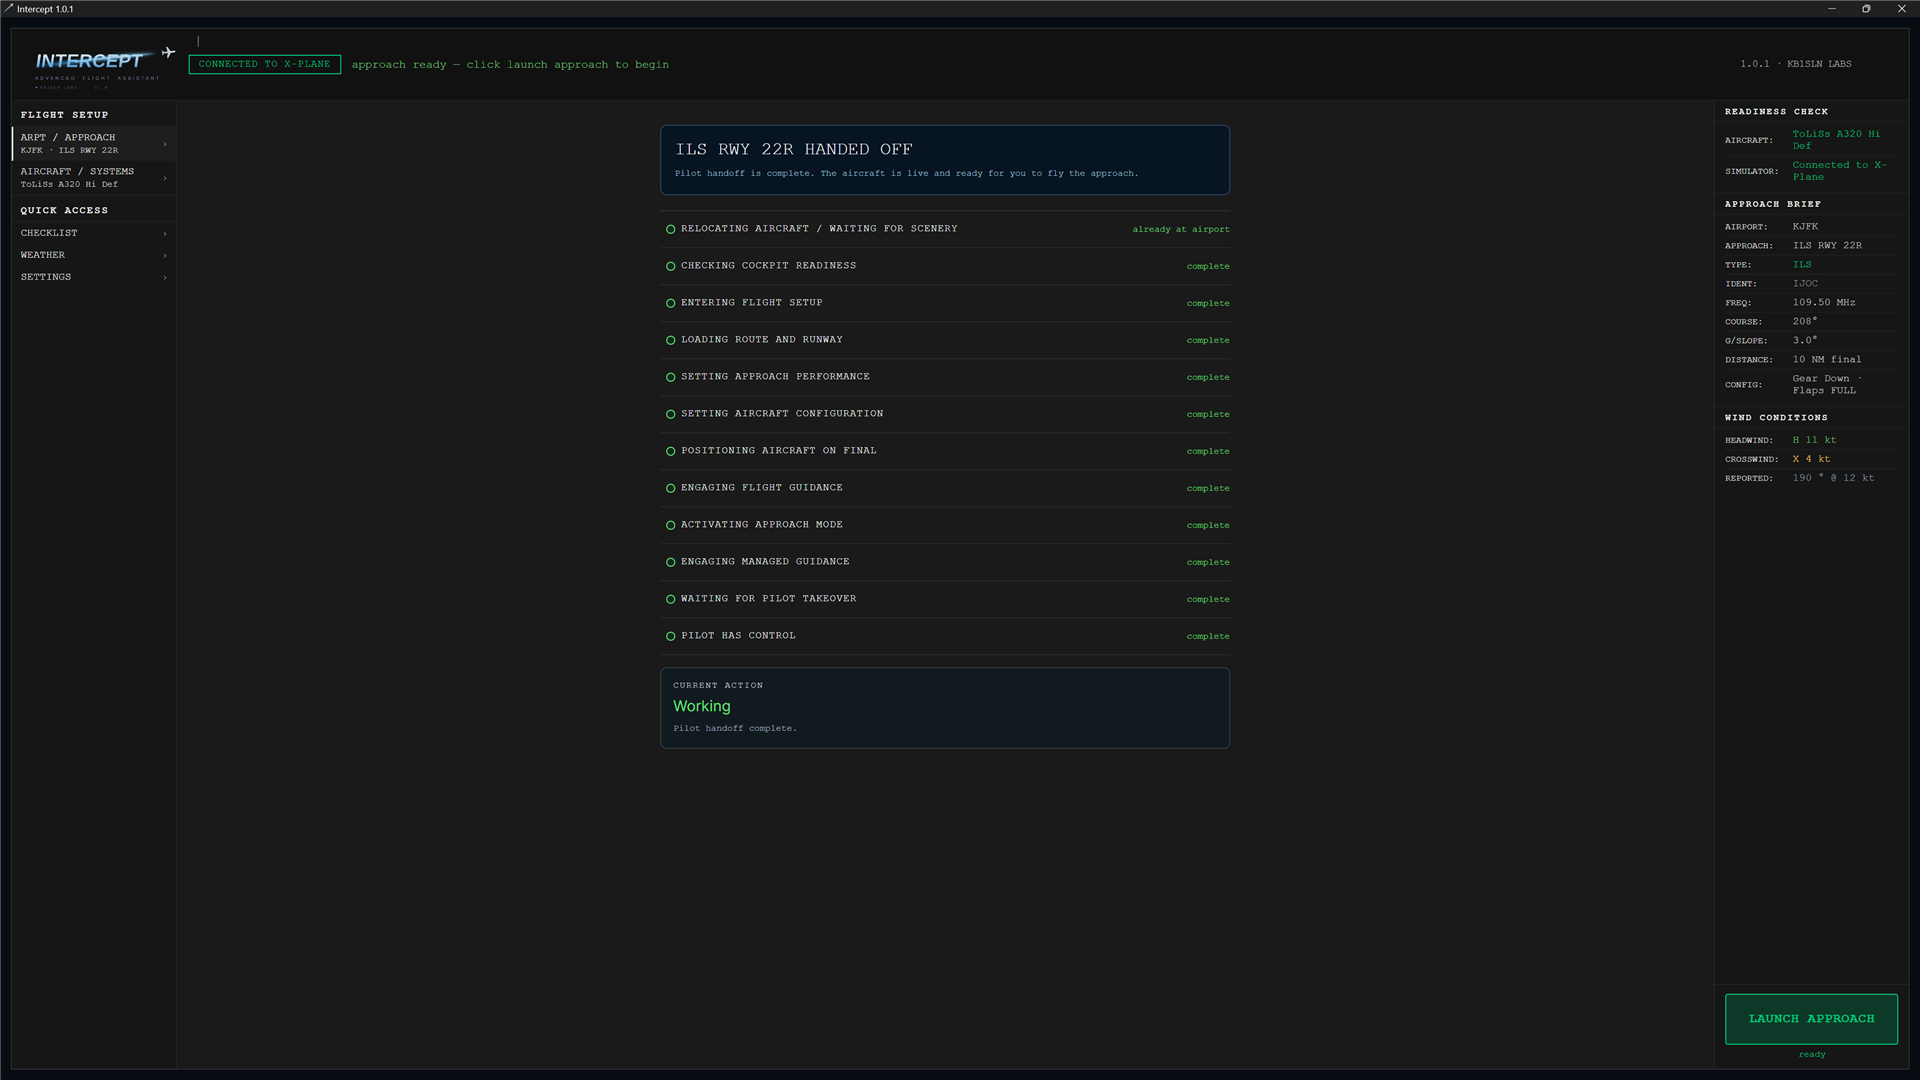Viewport: 1920px width, 1080px height.
Task: Click the 'X 4 kt' crosswind value
Action: pos(1811,459)
